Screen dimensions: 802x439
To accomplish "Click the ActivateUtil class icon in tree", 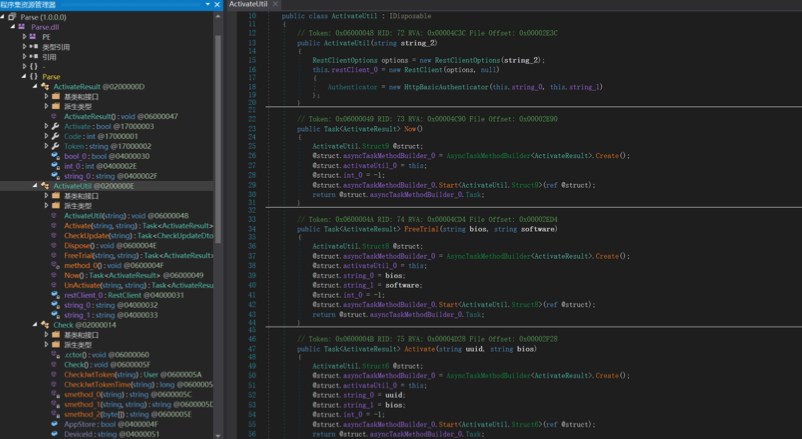I will [x=45, y=186].
